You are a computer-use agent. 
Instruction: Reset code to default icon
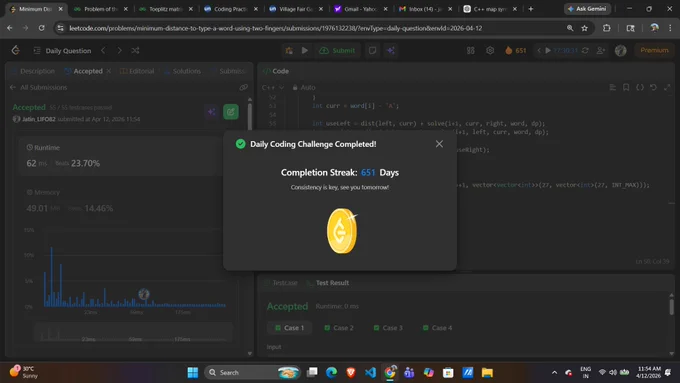click(x=653, y=87)
